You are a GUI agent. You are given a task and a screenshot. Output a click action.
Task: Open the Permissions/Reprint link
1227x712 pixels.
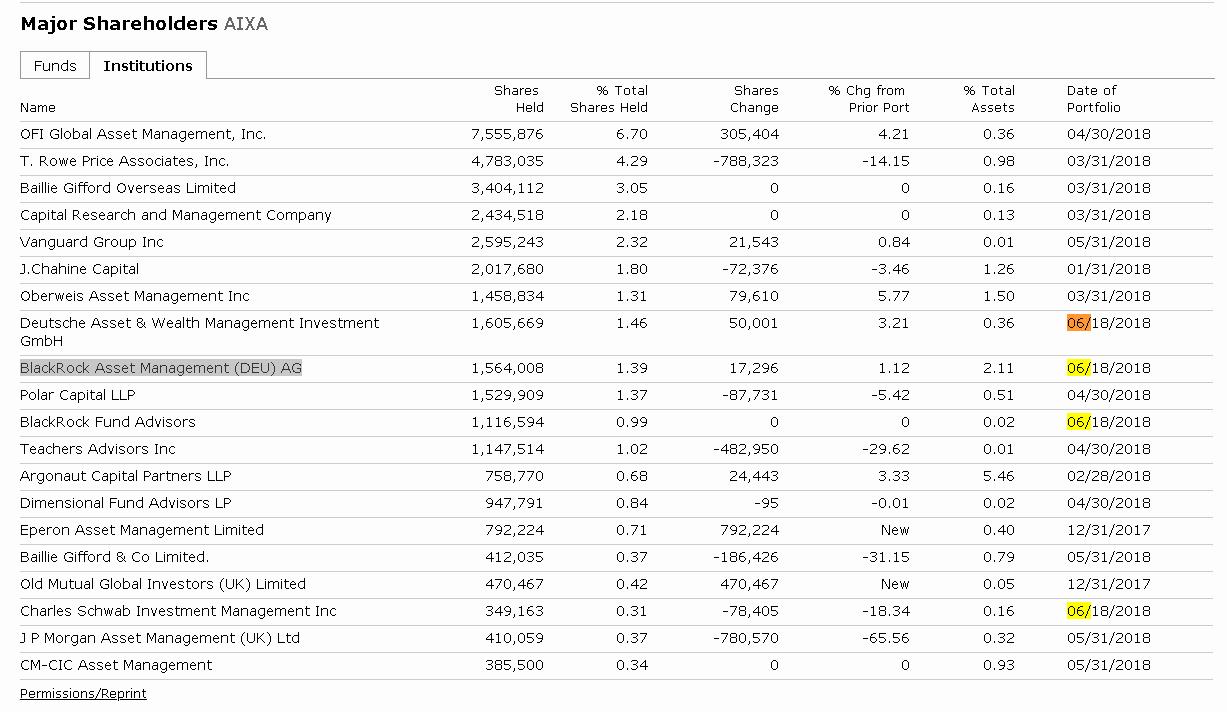83,693
